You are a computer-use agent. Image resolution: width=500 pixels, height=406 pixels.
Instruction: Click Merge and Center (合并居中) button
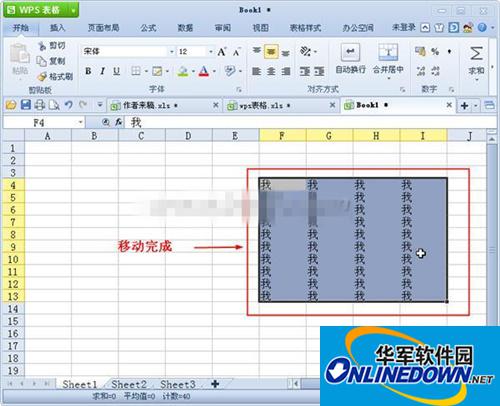click(x=388, y=60)
